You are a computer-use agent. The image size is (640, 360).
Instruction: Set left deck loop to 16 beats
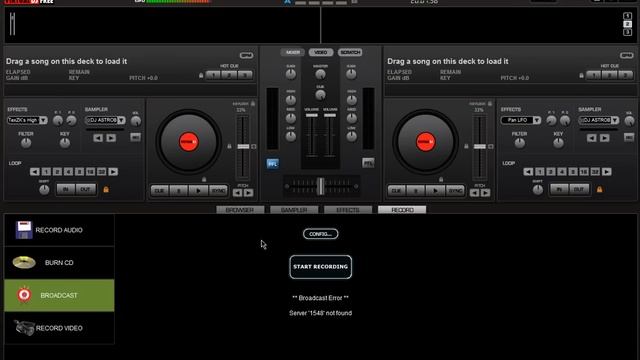pyautogui.click(x=91, y=172)
